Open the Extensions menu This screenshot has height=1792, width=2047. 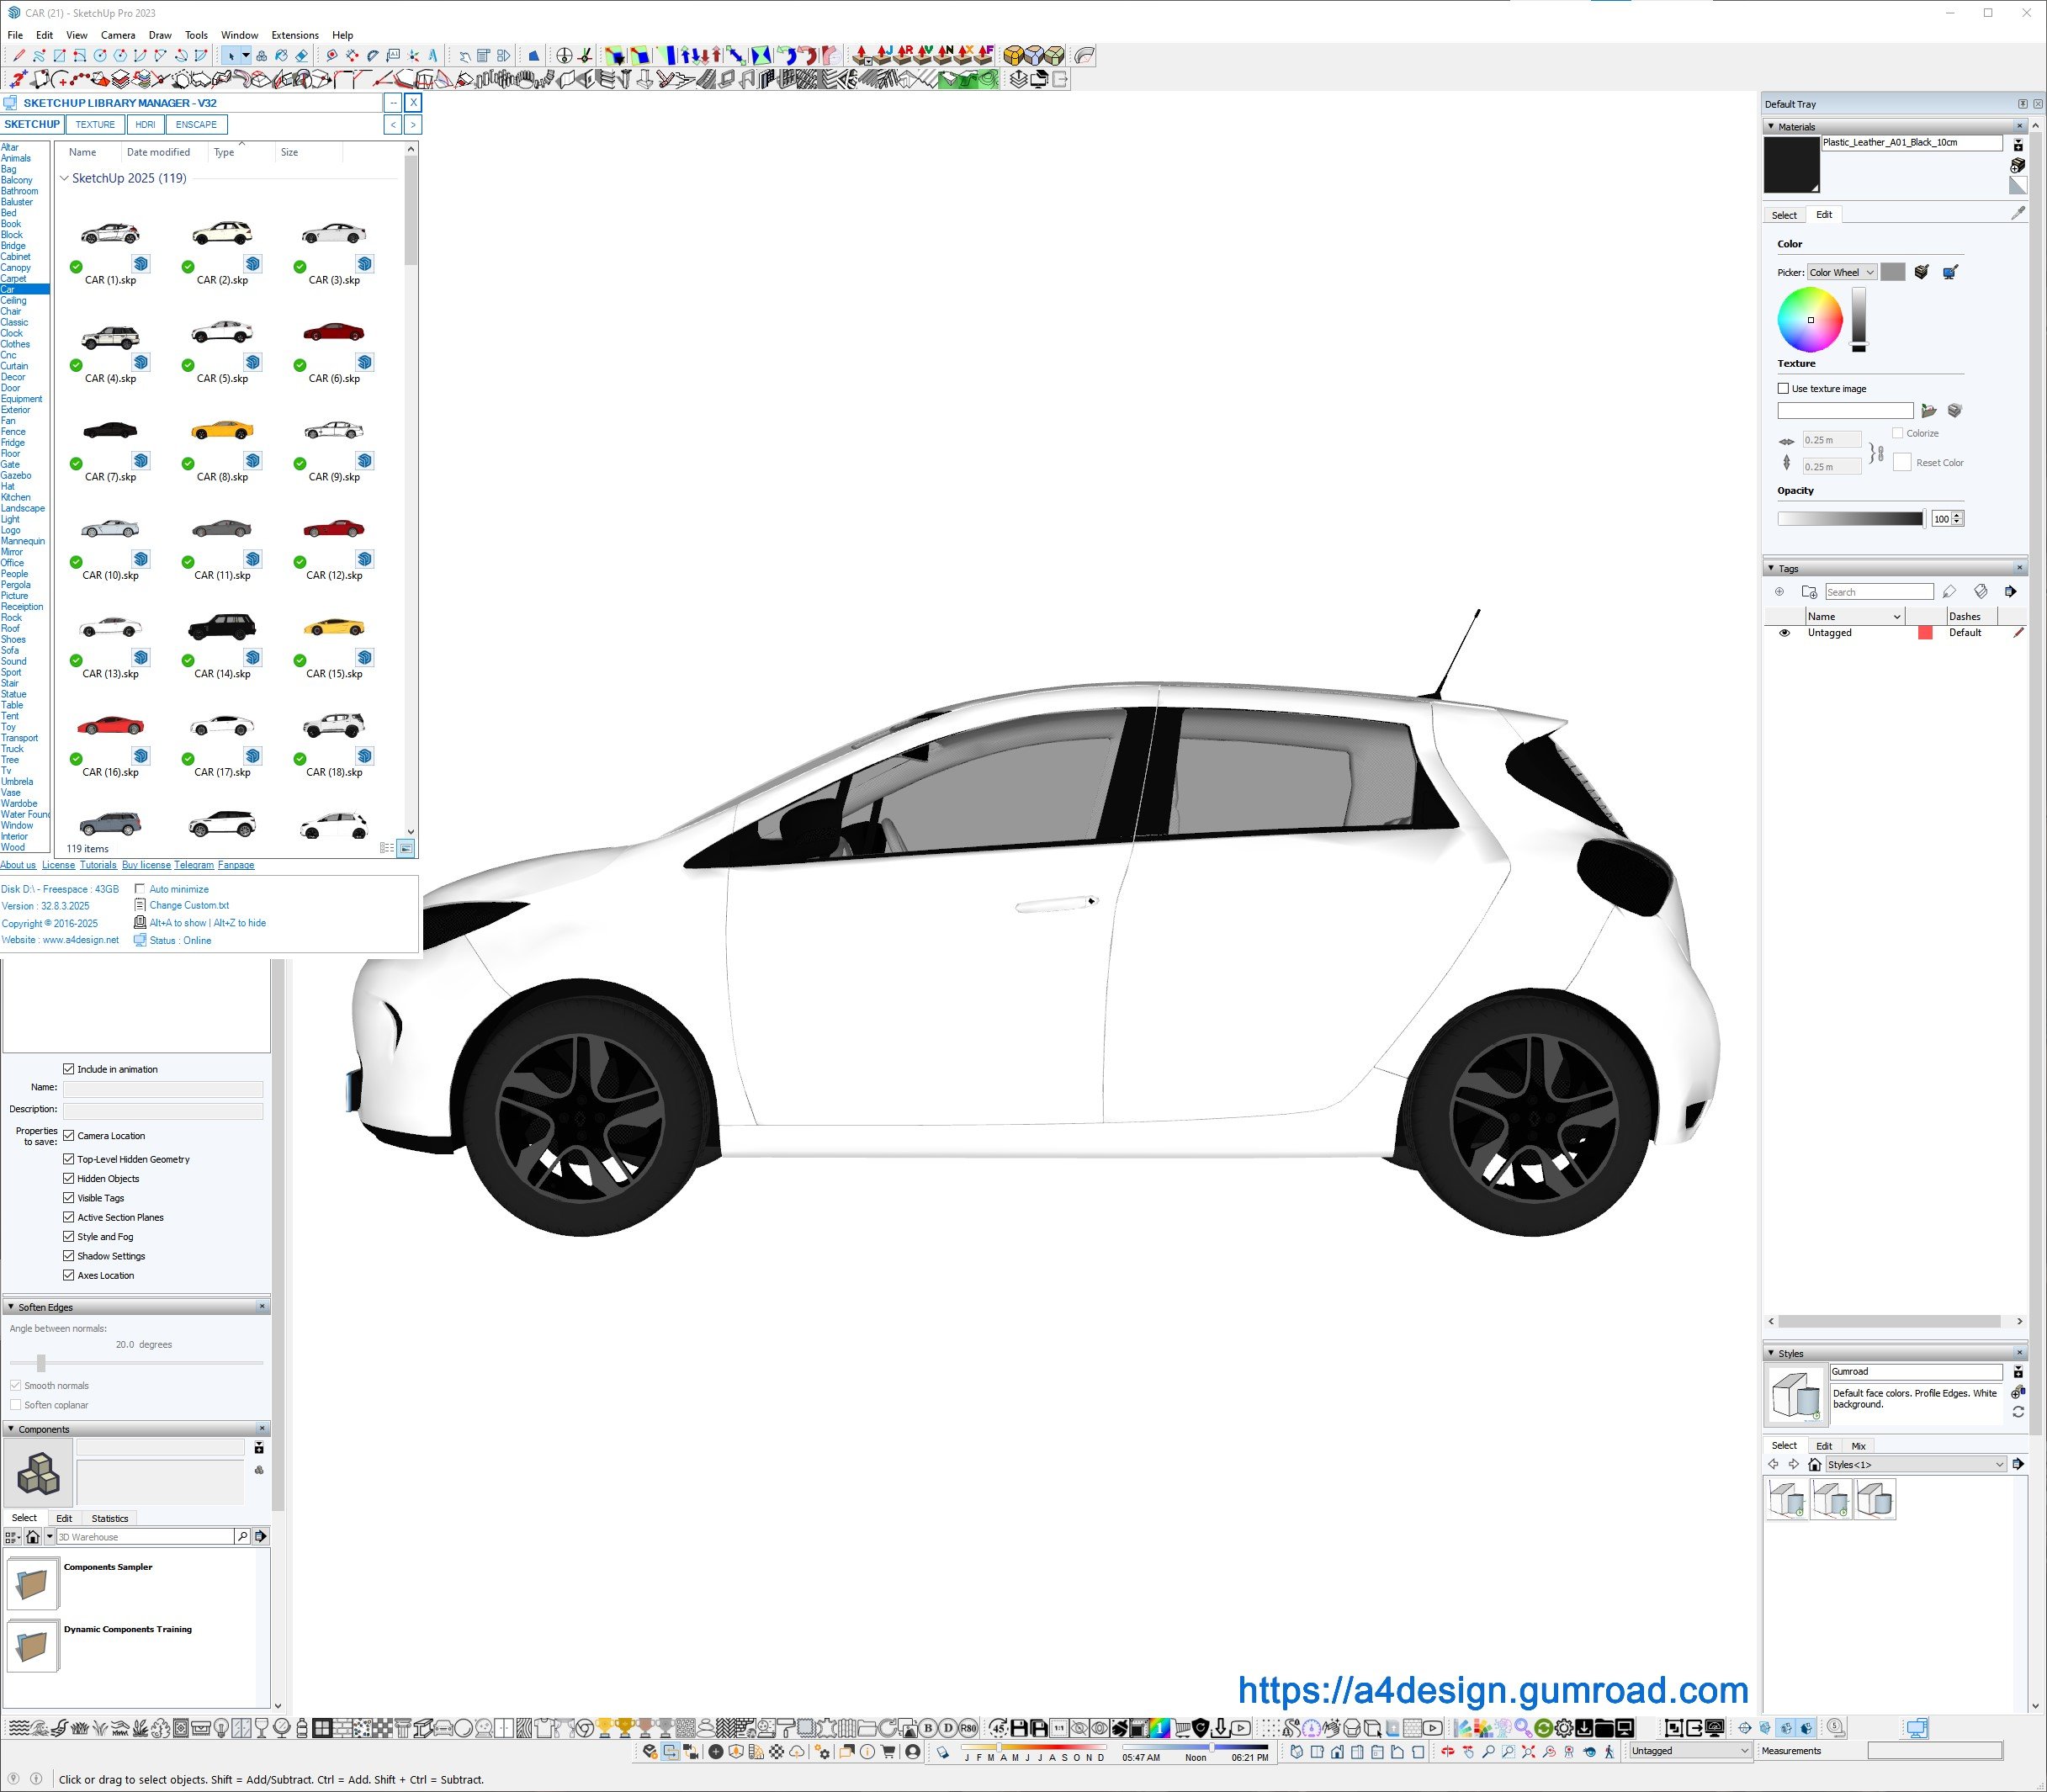coord(295,35)
